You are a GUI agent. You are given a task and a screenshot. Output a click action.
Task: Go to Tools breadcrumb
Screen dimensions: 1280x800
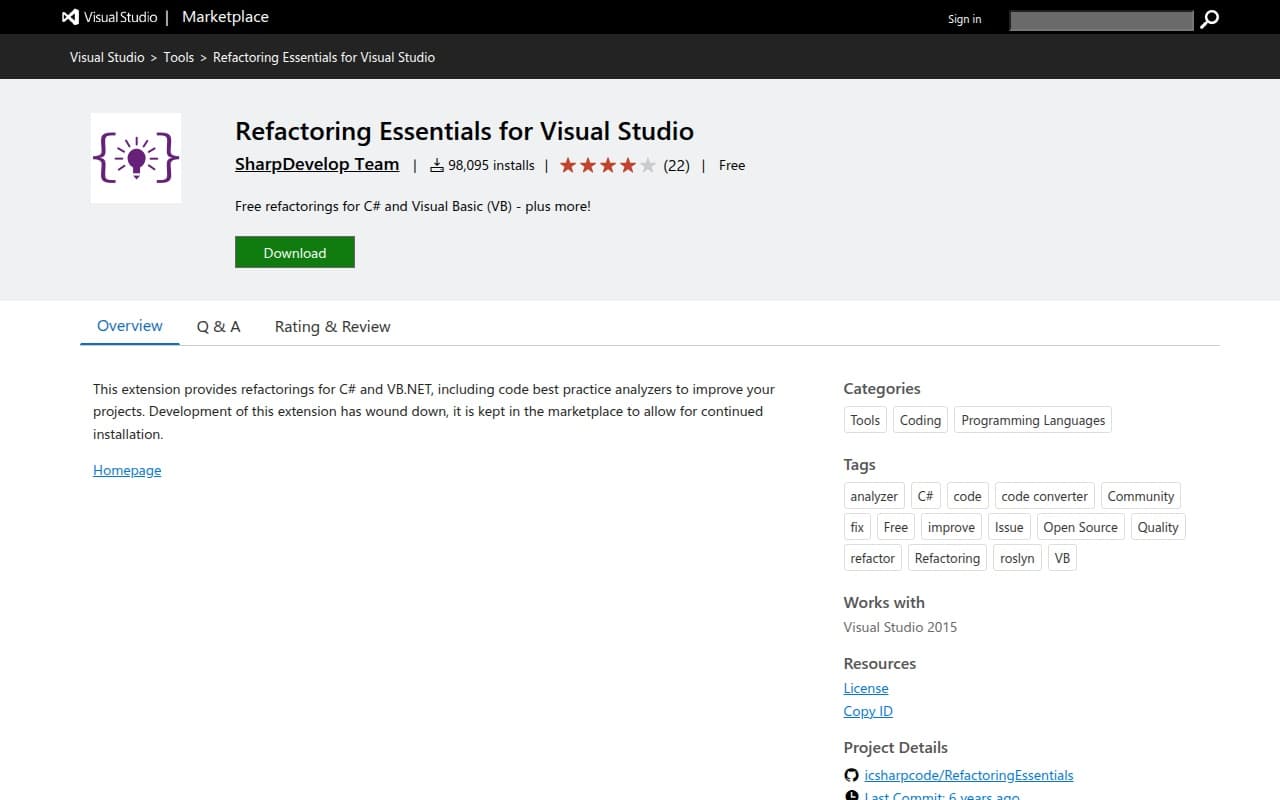pos(179,57)
